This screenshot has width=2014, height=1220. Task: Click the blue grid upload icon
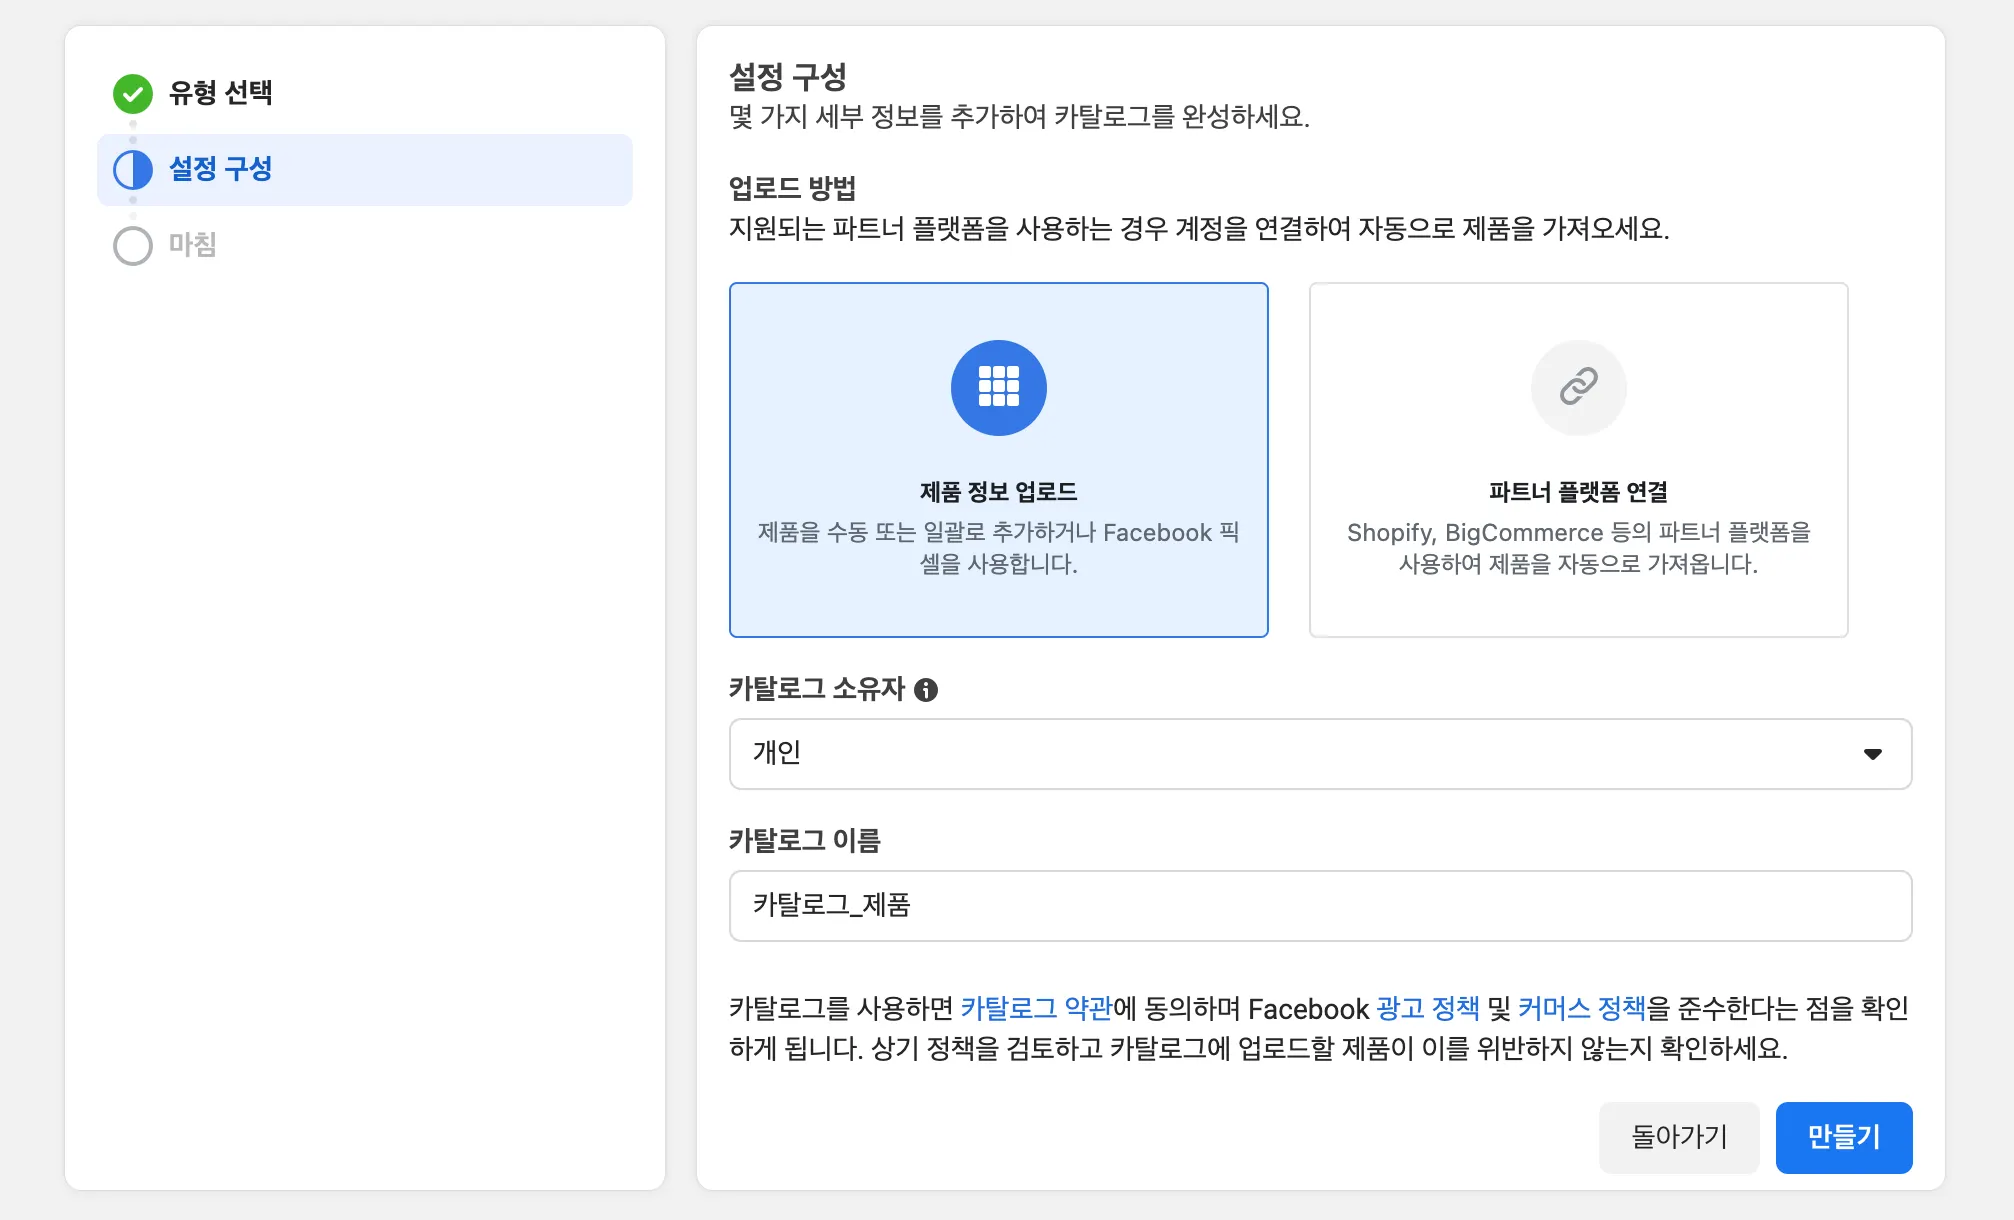pos(998,387)
